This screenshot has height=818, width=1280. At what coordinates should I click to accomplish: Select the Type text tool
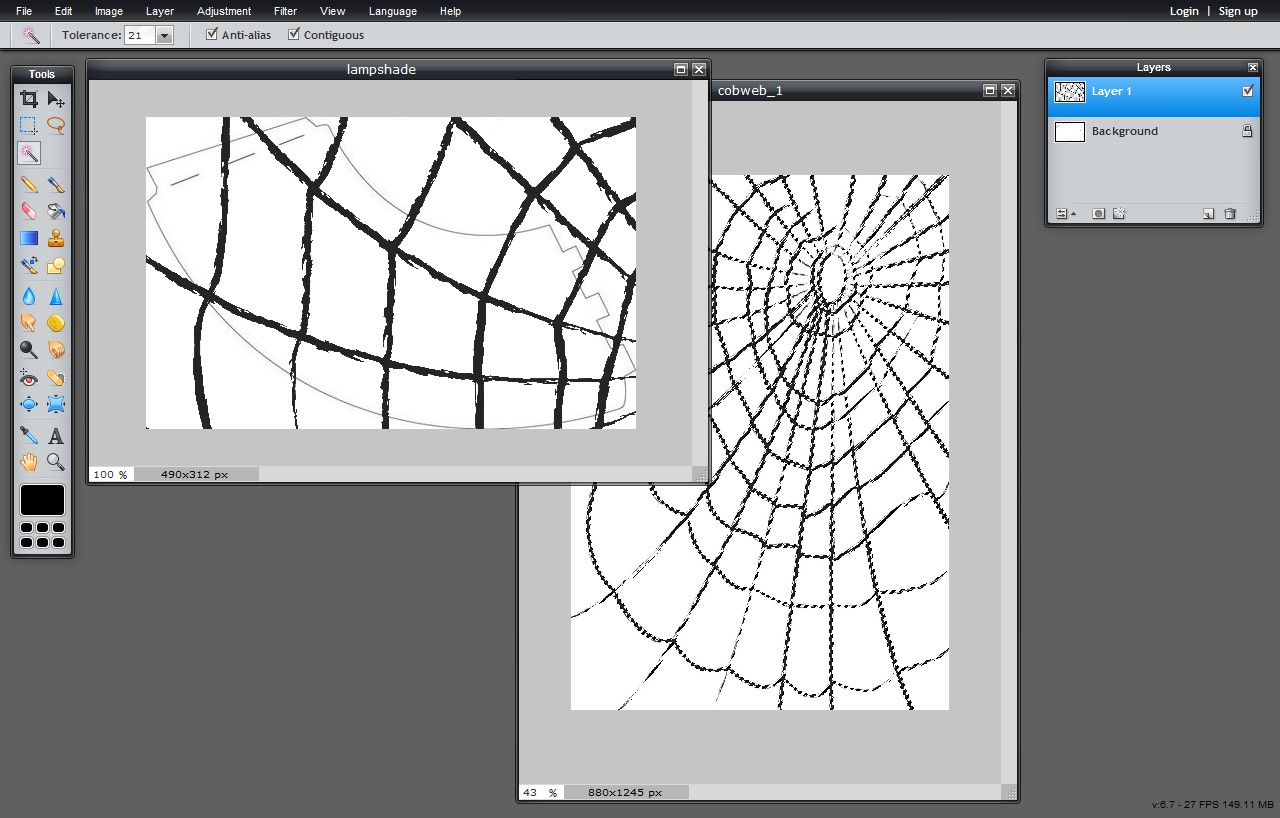click(x=56, y=436)
